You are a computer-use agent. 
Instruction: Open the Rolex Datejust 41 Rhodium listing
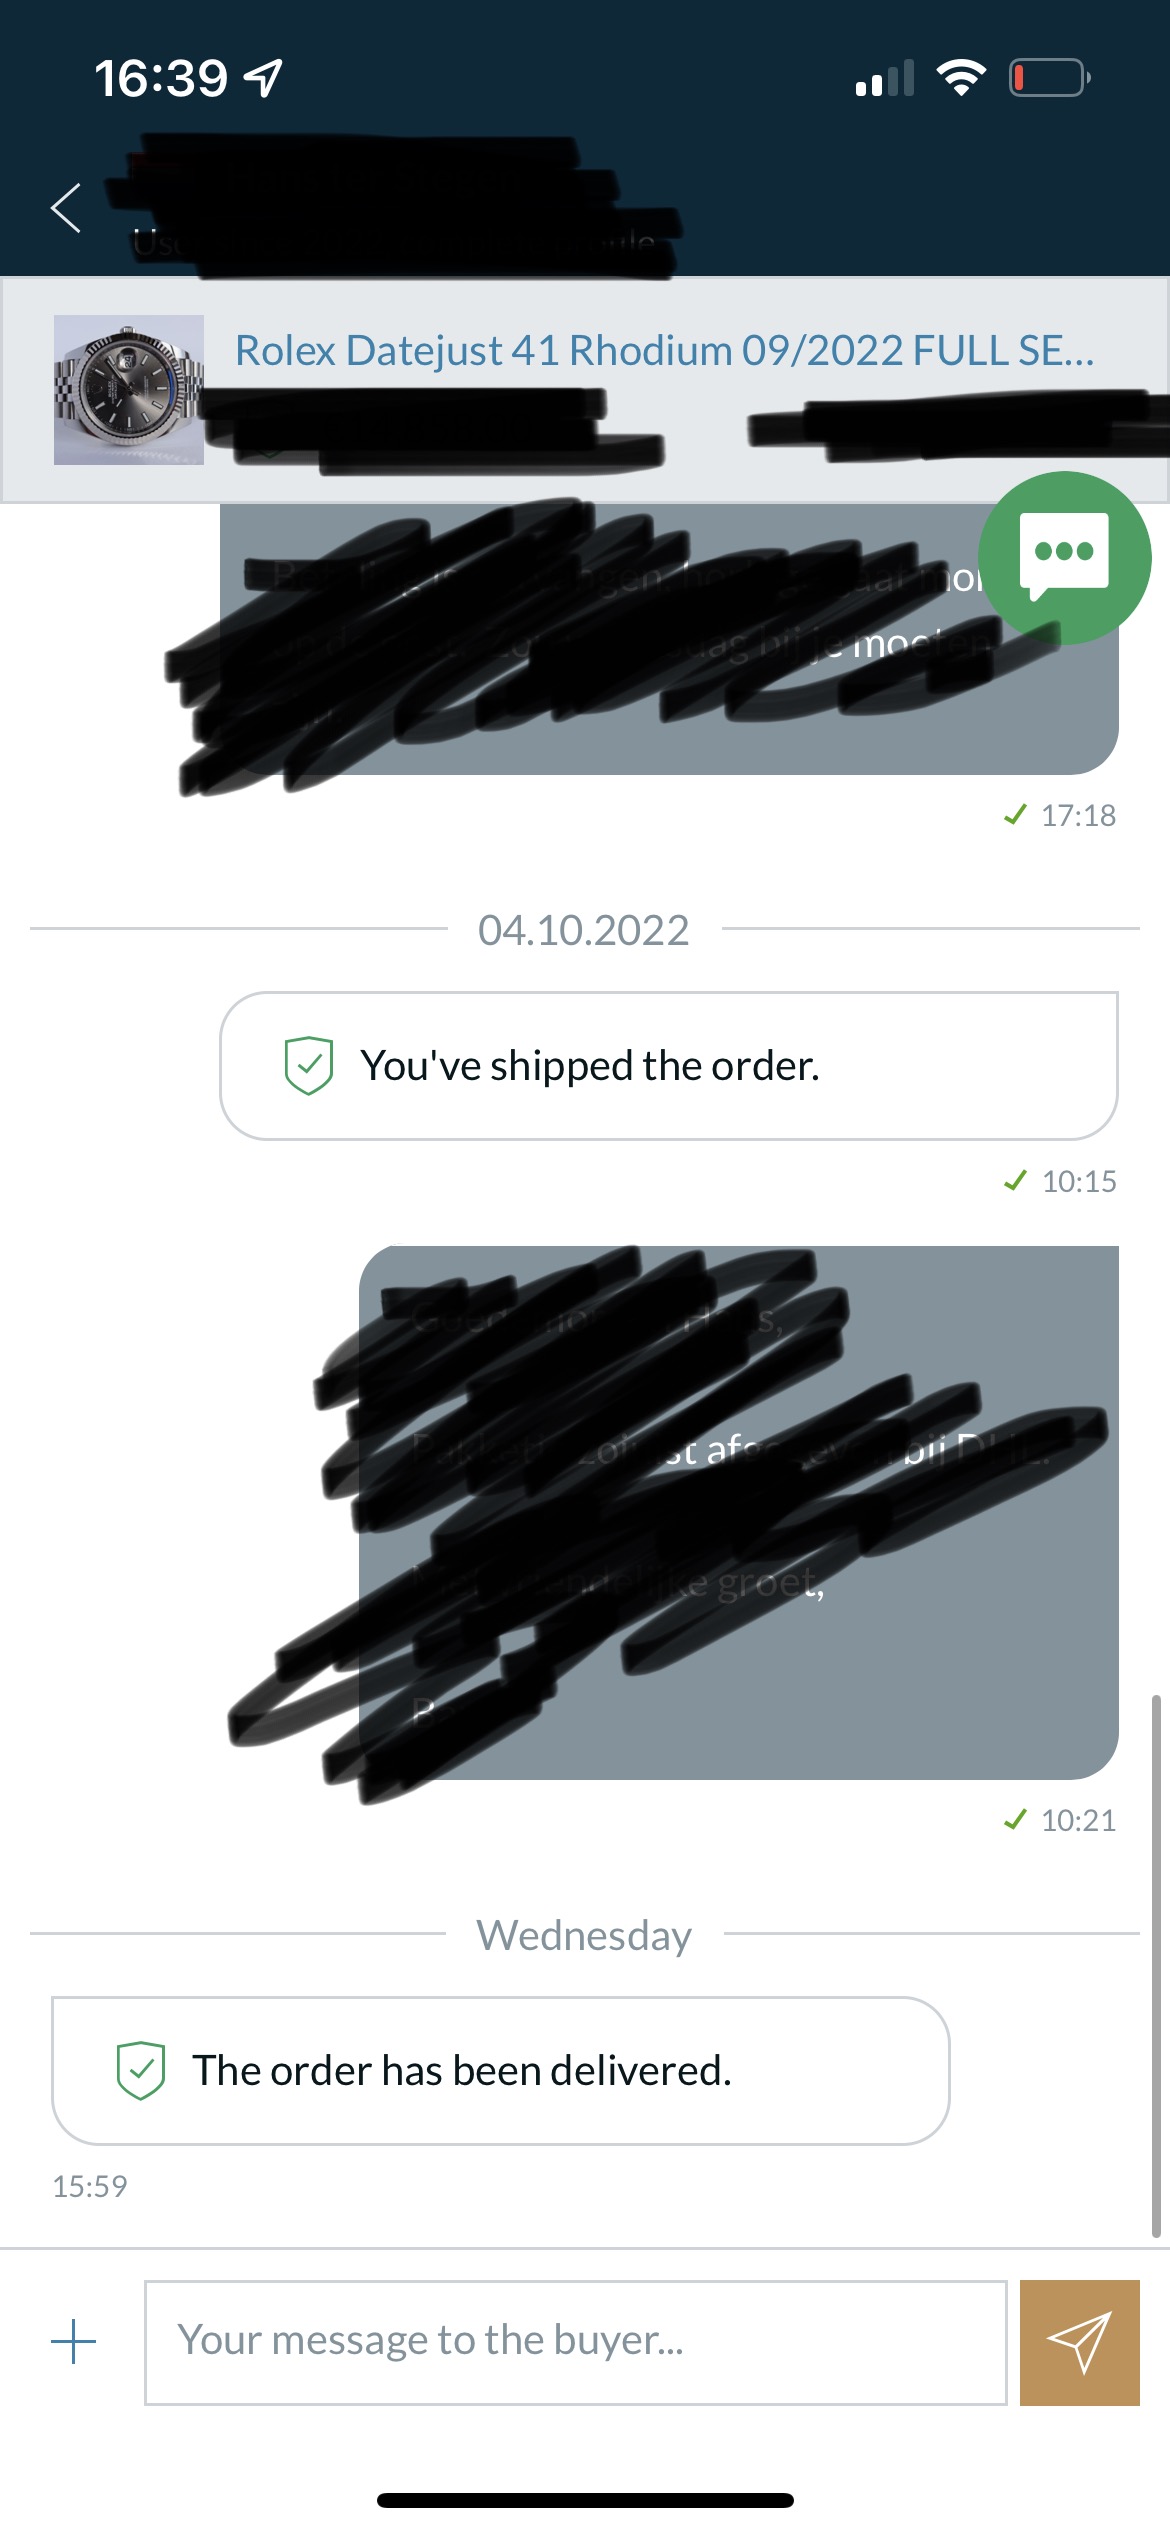pos(665,351)
